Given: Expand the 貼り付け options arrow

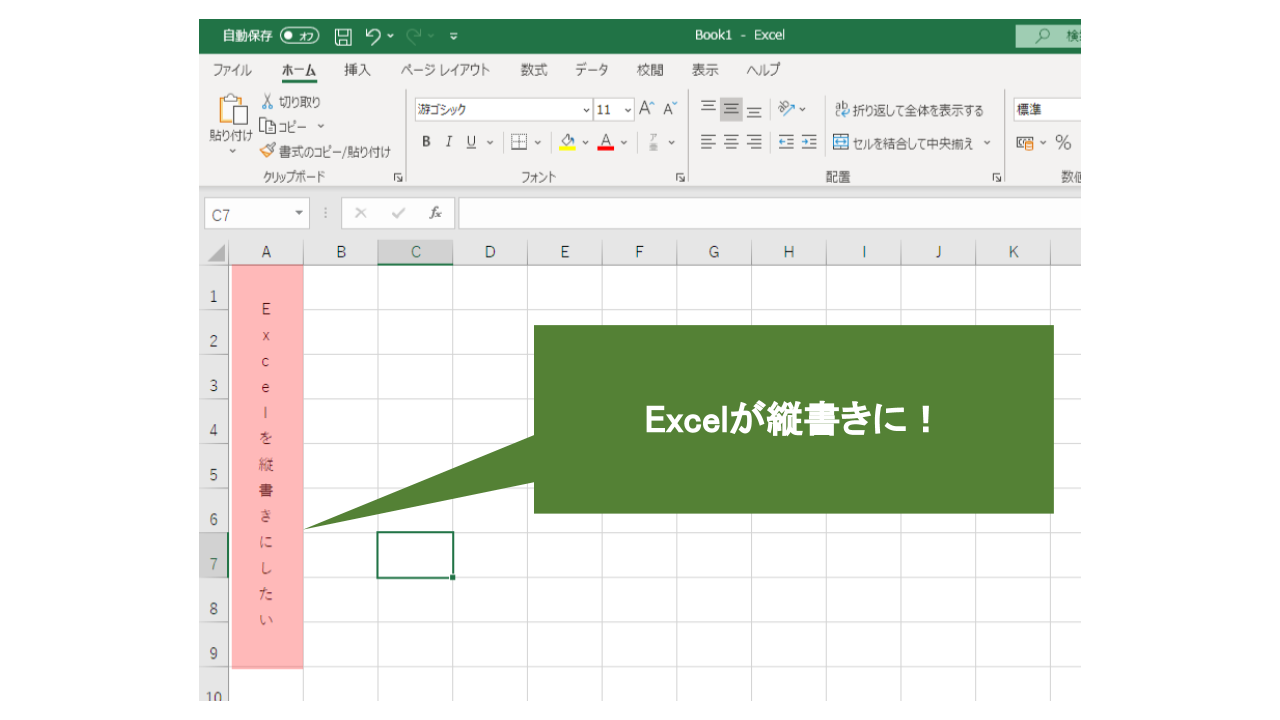Looking at the screenshot, I should tap(232, 151).
